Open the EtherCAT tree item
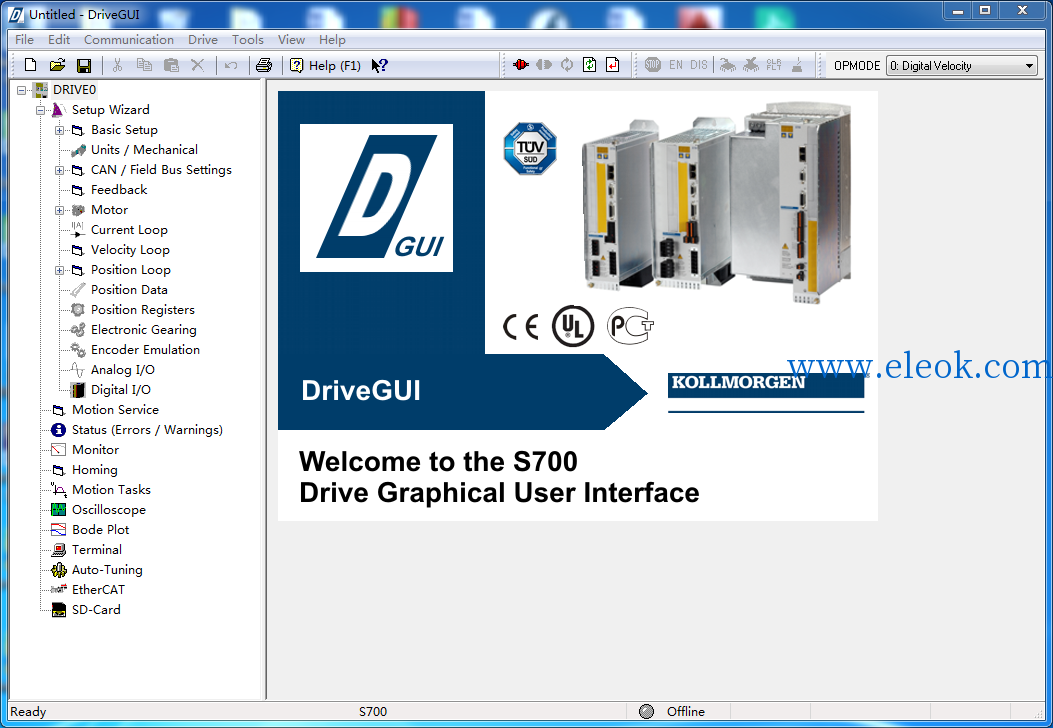This screenshot has height=728, width=1053. tap(98, 590)
